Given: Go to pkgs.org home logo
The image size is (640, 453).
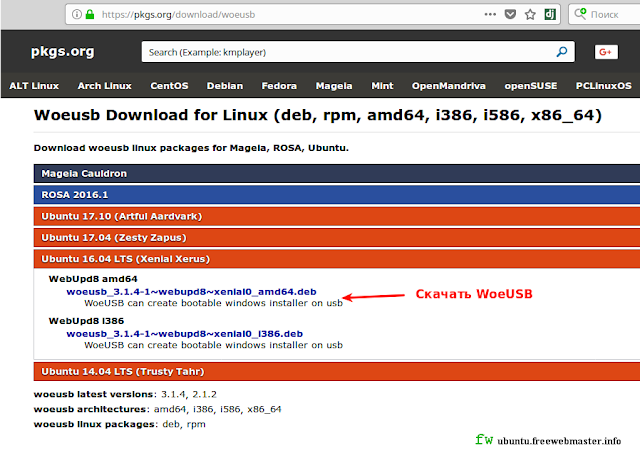Looking at the screenshot, I should (x=62, y=51).
